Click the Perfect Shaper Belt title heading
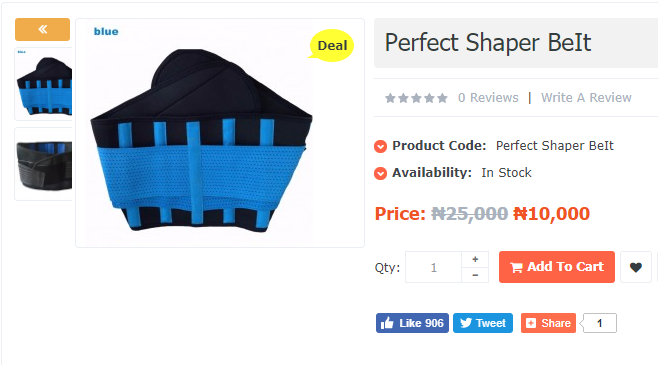 tap(488, 42)
